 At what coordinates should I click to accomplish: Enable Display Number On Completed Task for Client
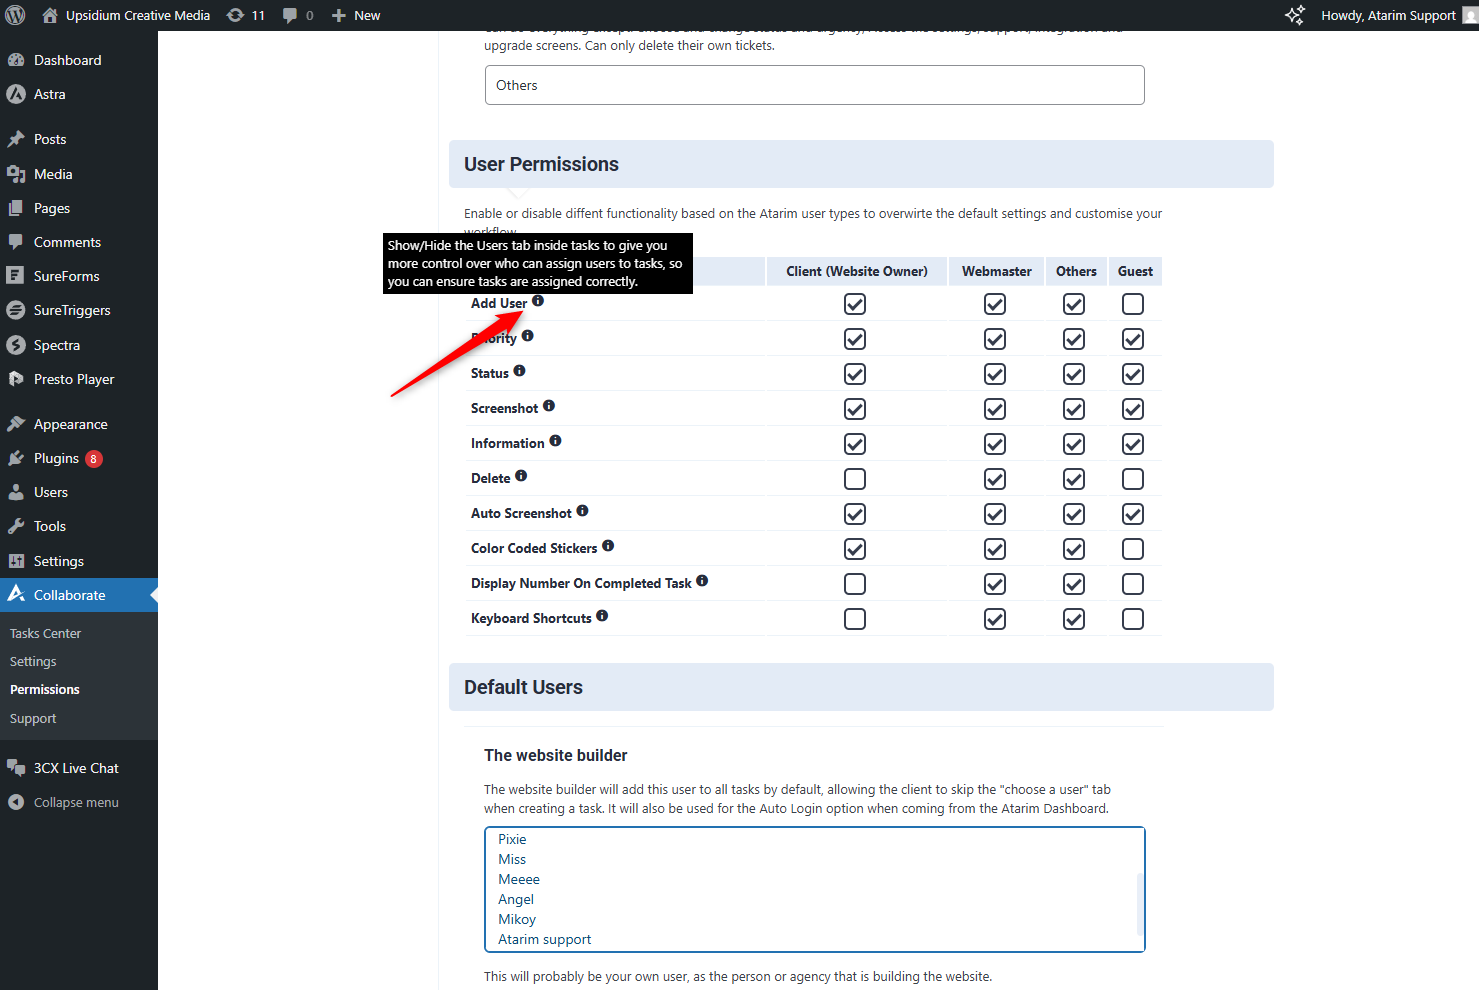855,584
